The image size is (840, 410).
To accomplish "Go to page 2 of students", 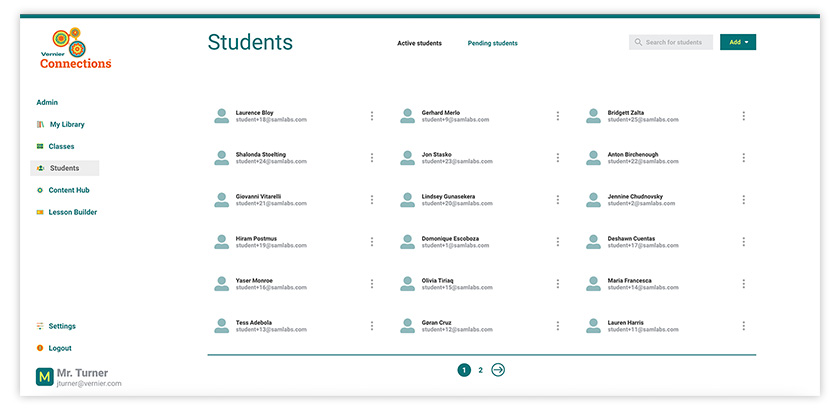I will click(480, 370).
